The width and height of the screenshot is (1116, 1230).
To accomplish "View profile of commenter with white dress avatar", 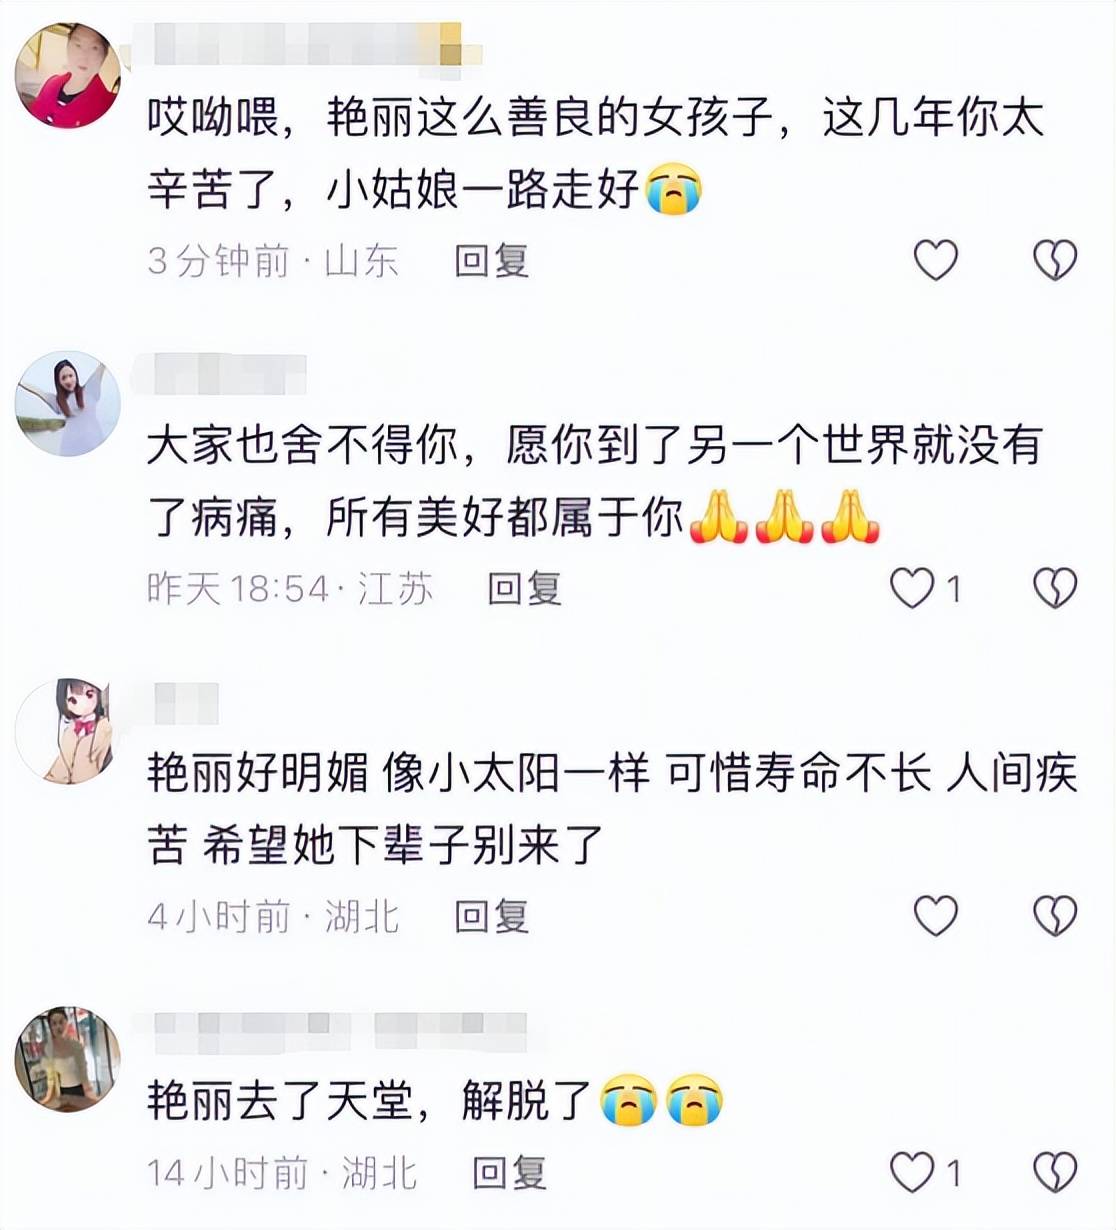I will pyautogui.click(x=68, y=404).
